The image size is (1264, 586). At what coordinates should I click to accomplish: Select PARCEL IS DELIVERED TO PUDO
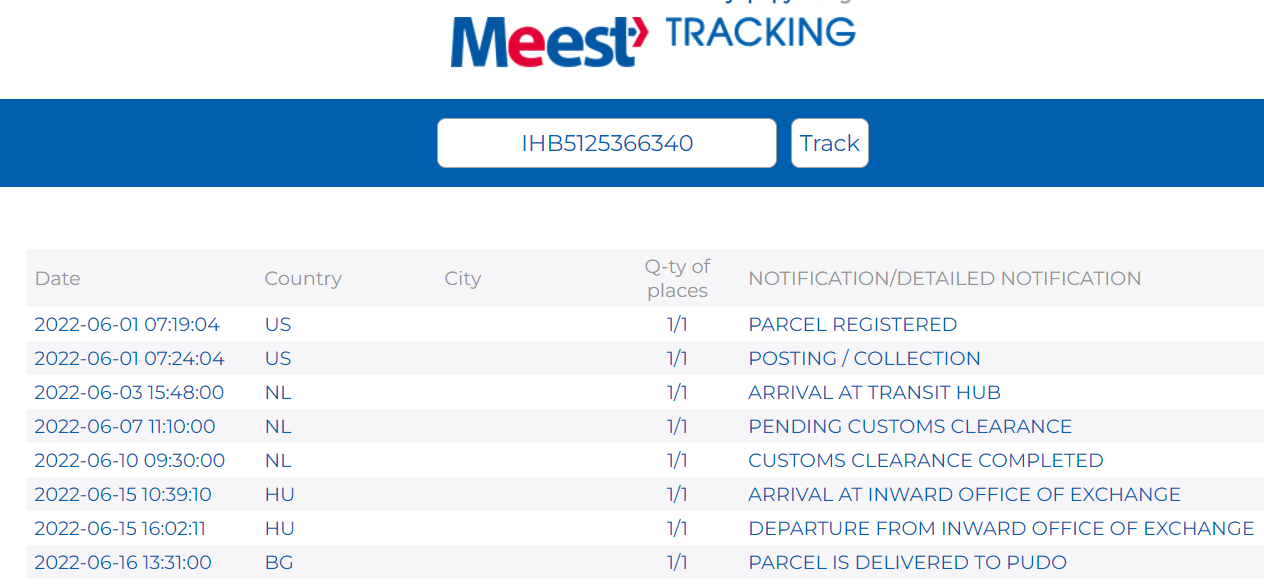[907, 563]
